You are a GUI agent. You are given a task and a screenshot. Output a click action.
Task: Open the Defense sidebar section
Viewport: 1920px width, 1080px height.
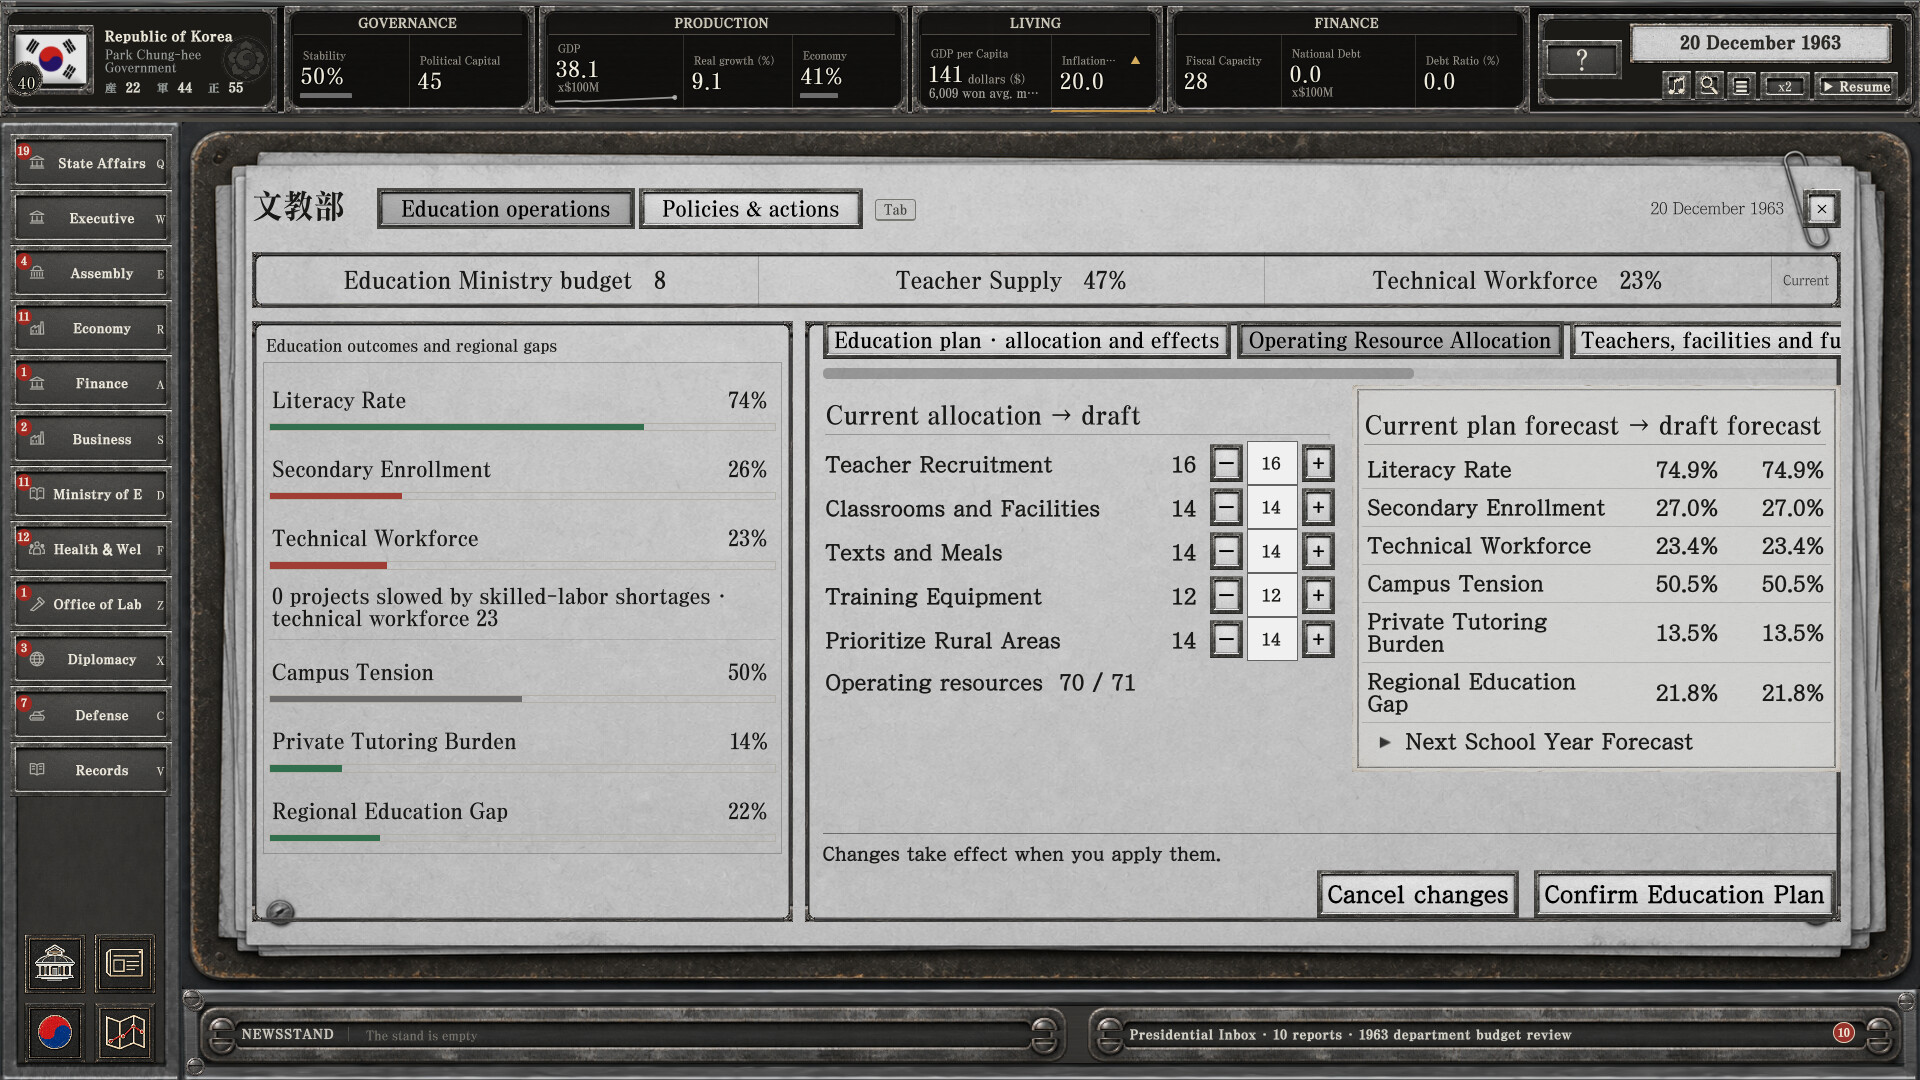coord(91,715)
